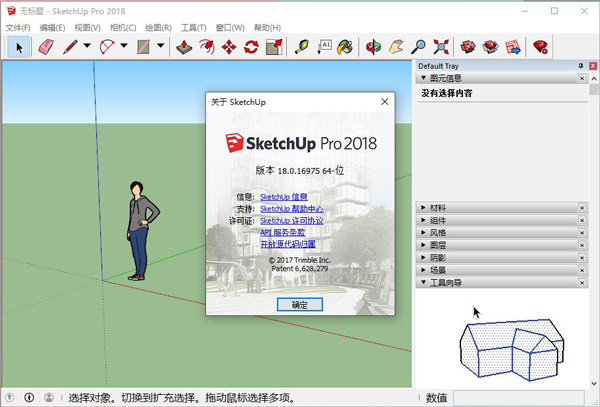Viewport: 600px width, 407px height.
Task: Click the human figure in viewport
Action: point(142,231)
